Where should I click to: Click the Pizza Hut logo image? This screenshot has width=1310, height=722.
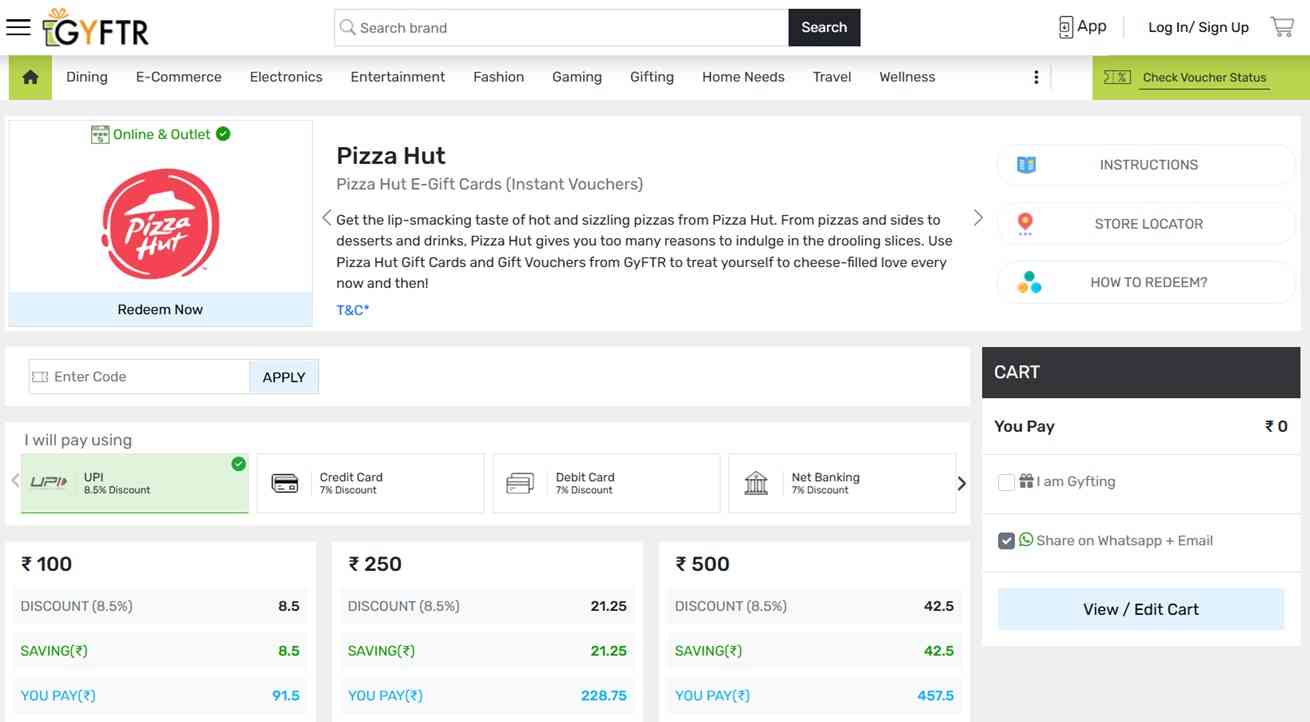160,223
